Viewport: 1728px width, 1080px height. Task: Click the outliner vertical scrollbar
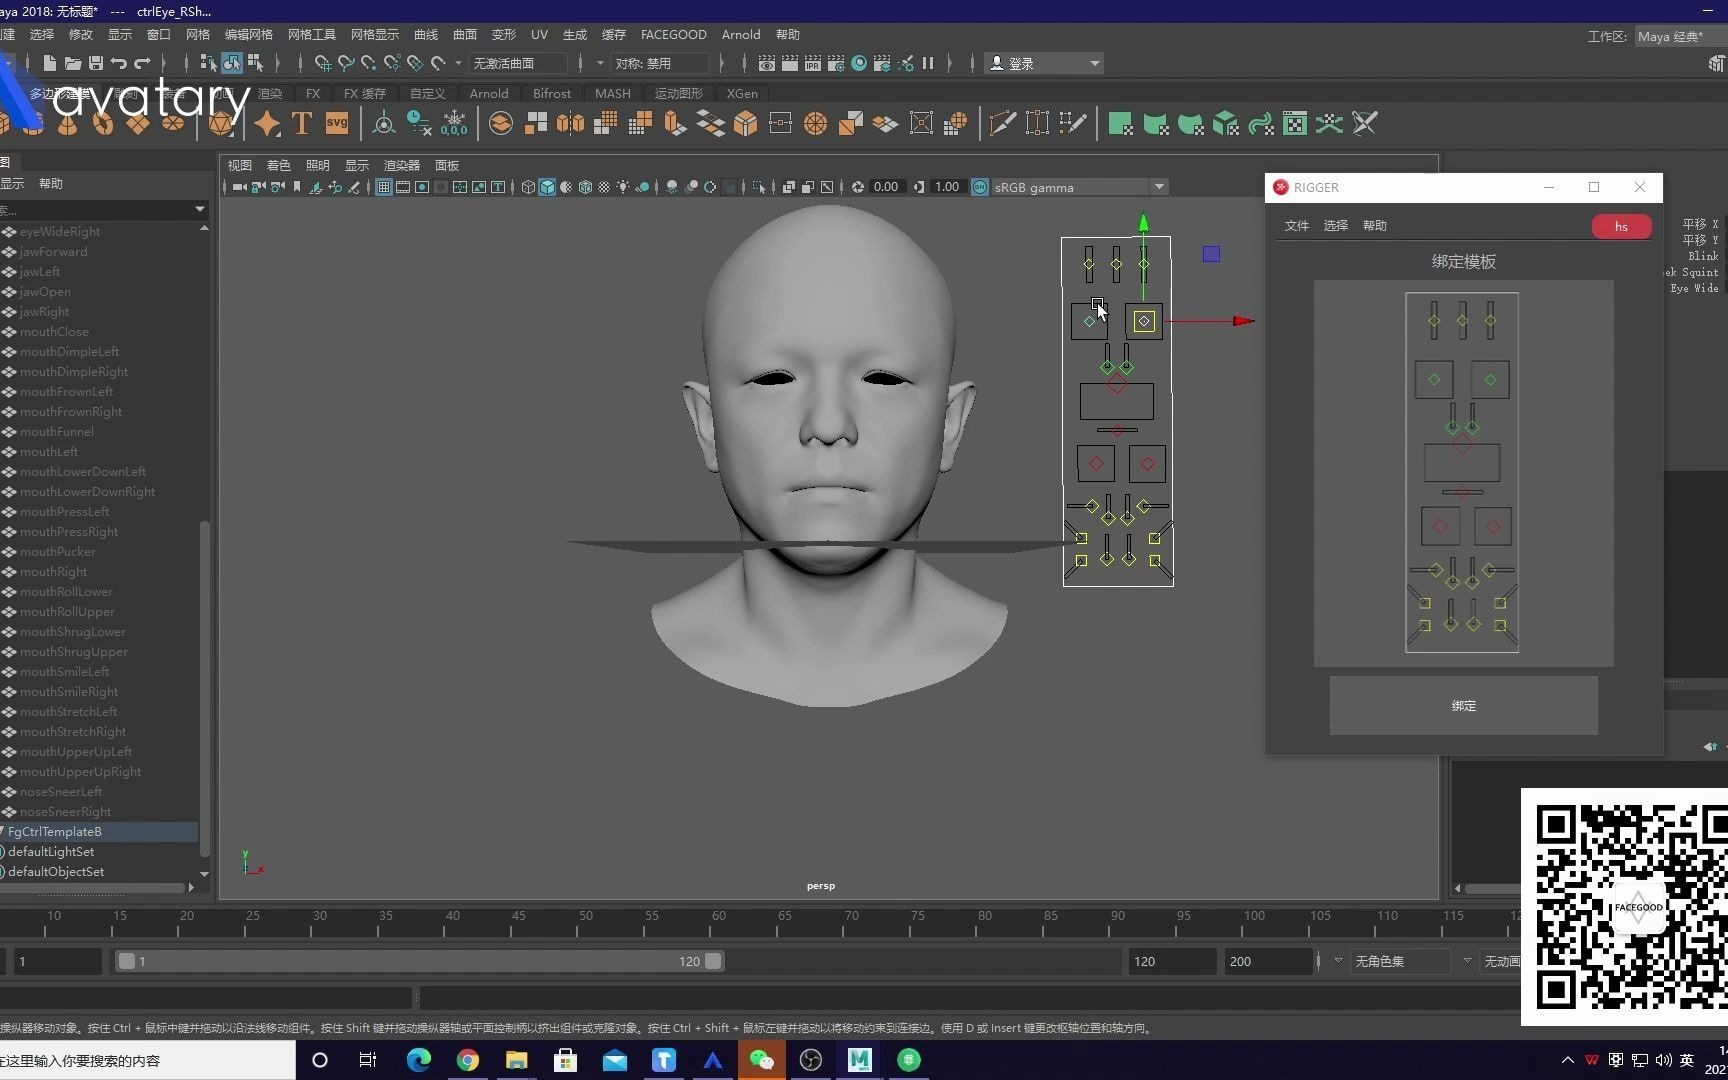[204, 690]
